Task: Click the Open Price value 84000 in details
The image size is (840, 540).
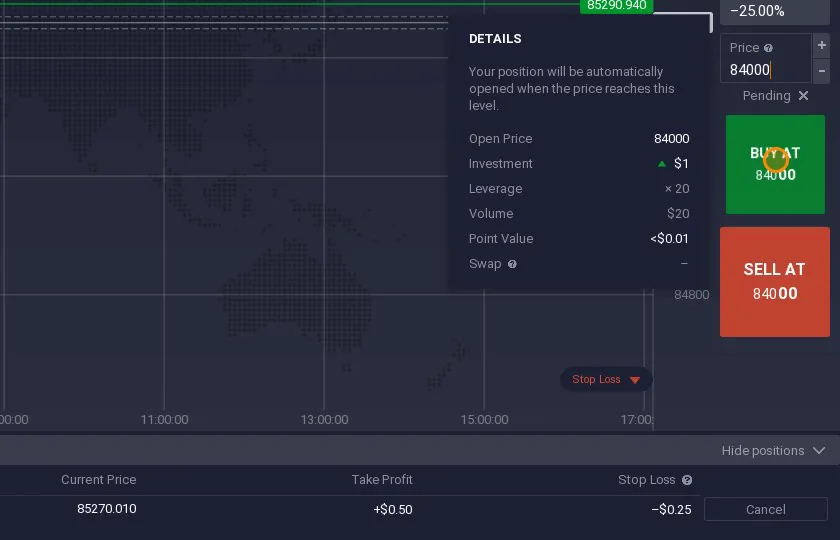Action: tap(671, 139)
